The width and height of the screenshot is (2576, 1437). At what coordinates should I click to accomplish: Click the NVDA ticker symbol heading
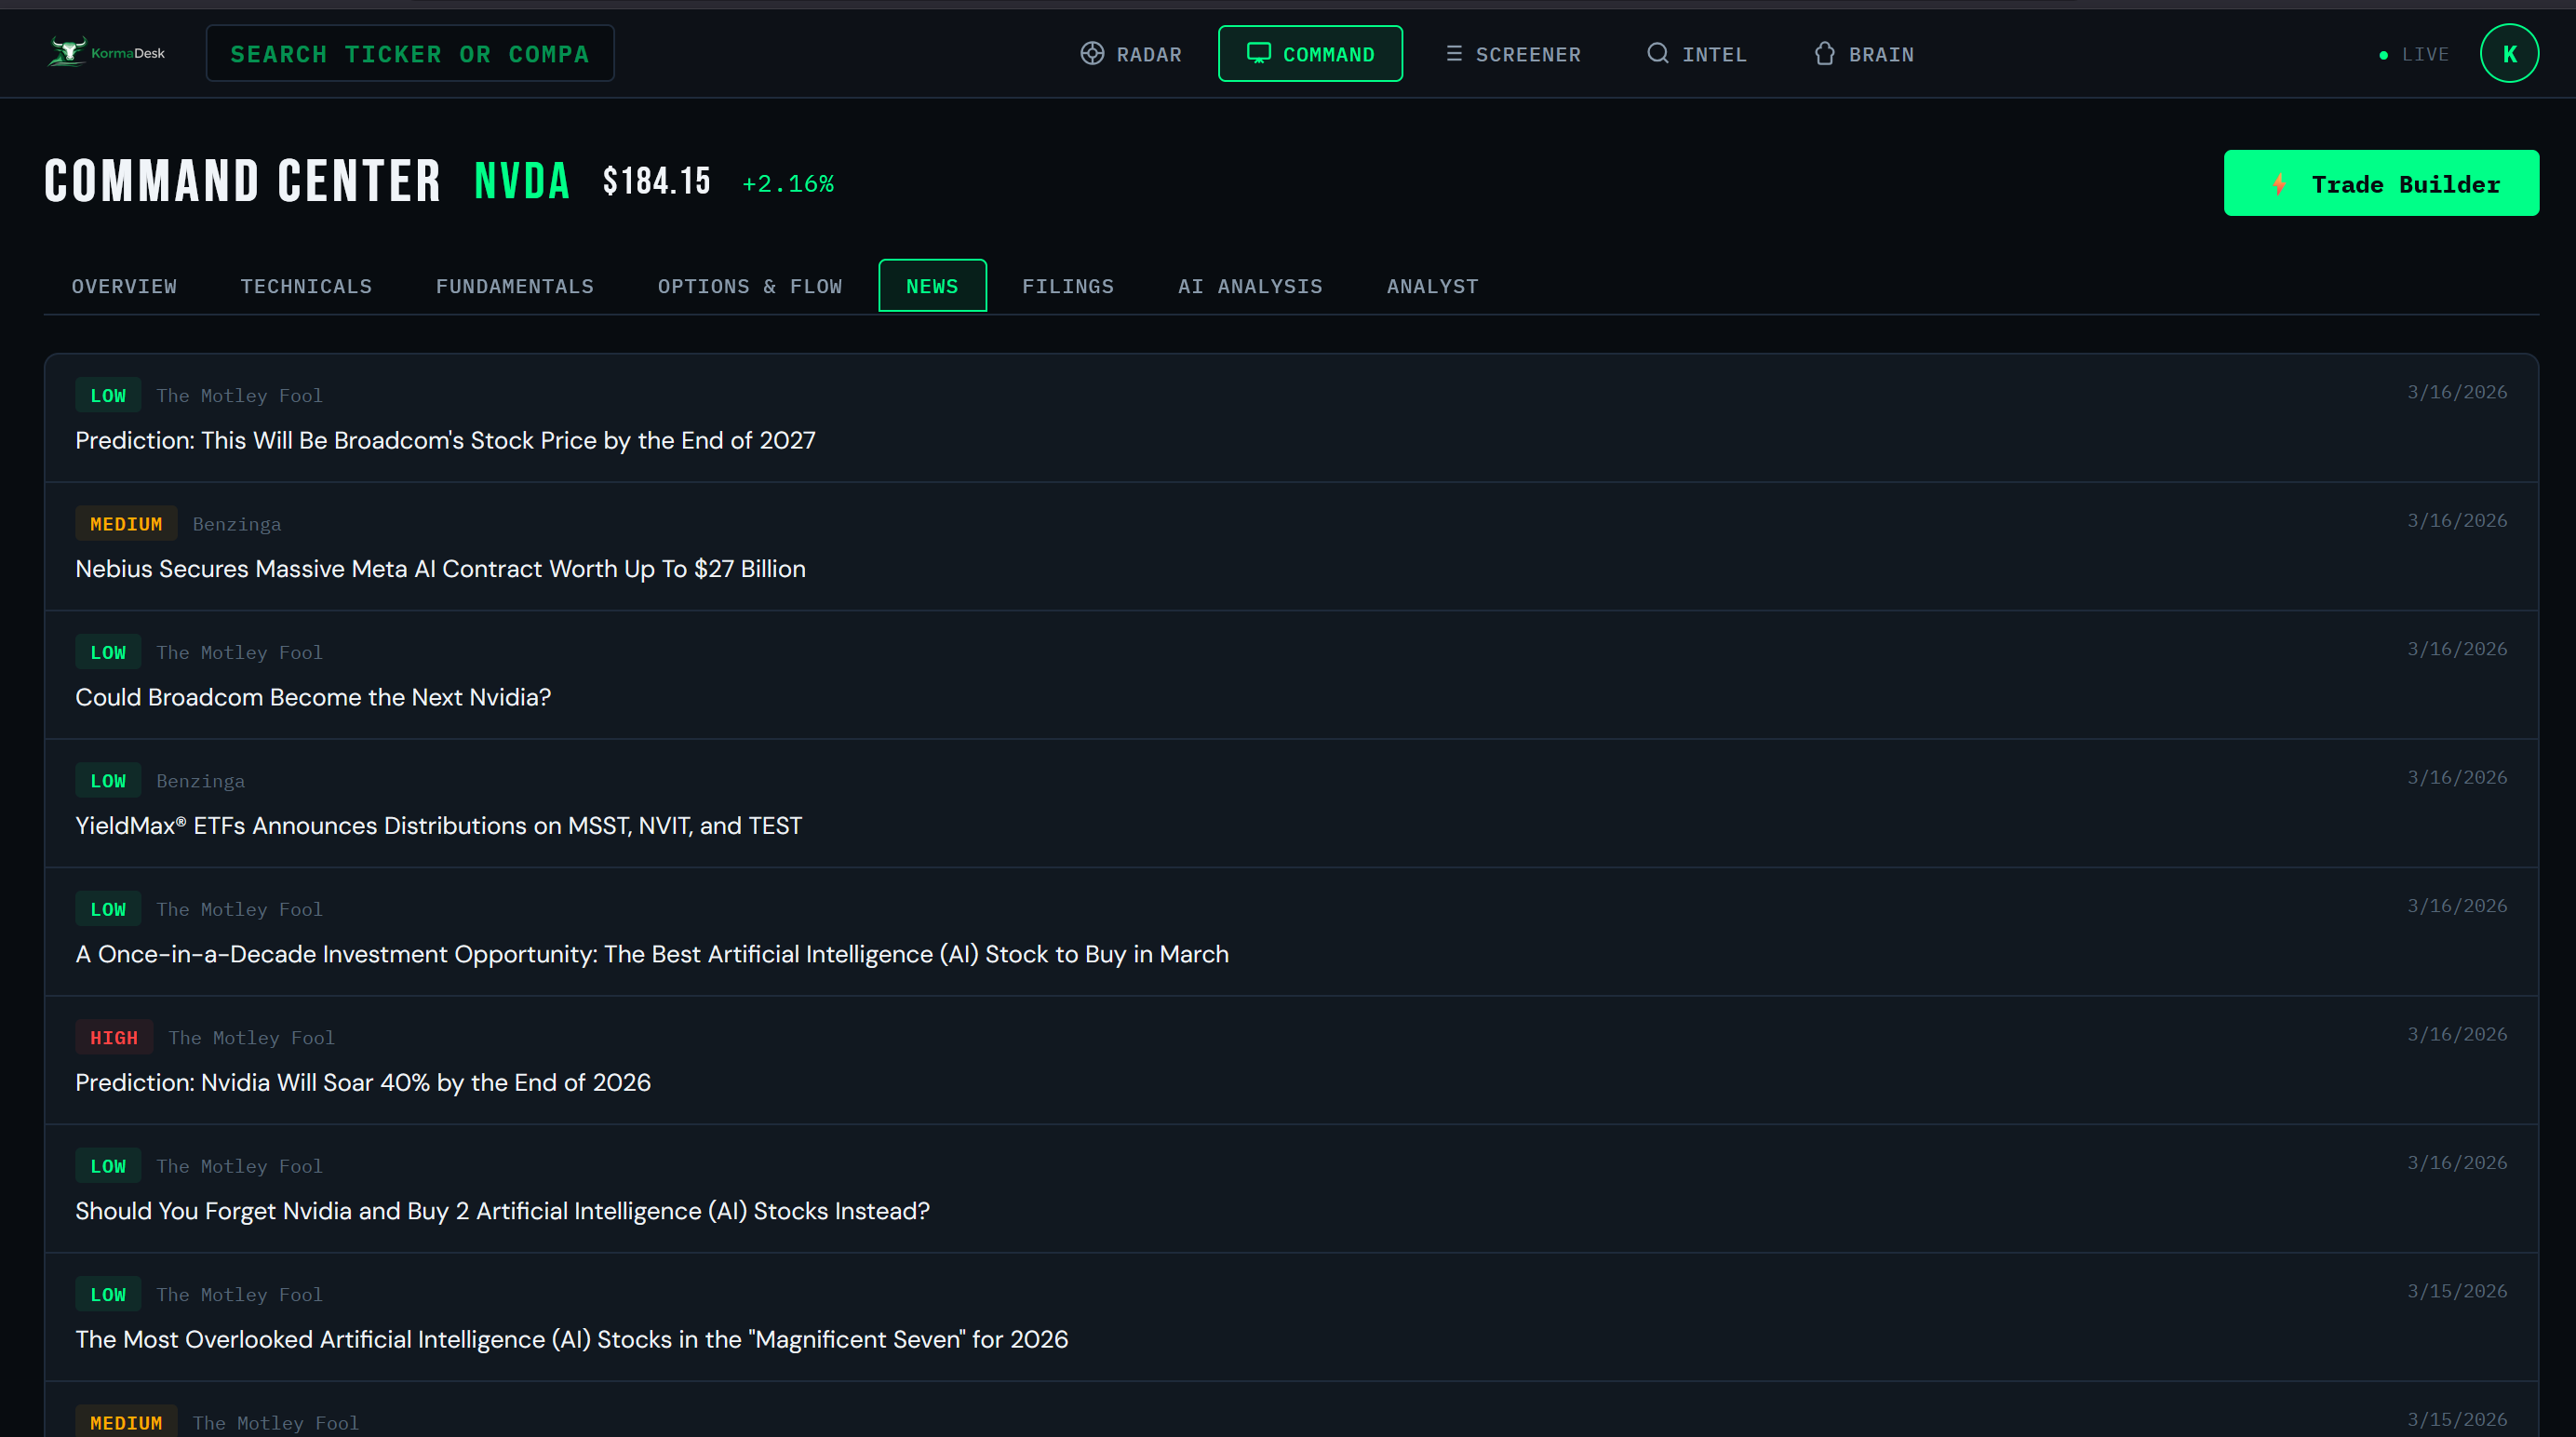click(x=521, y=182)
